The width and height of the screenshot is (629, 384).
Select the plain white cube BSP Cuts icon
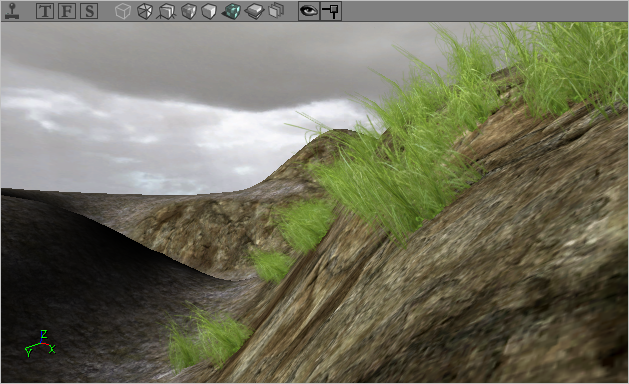(x=209, y=11)
